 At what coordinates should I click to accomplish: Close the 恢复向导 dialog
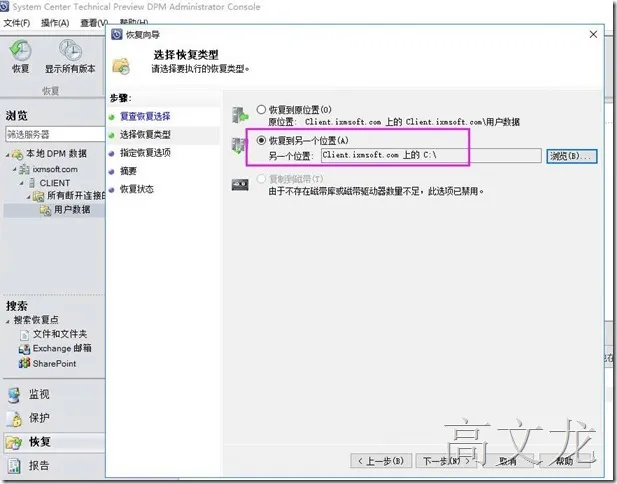pyautogui.click(x=593, y=35)
